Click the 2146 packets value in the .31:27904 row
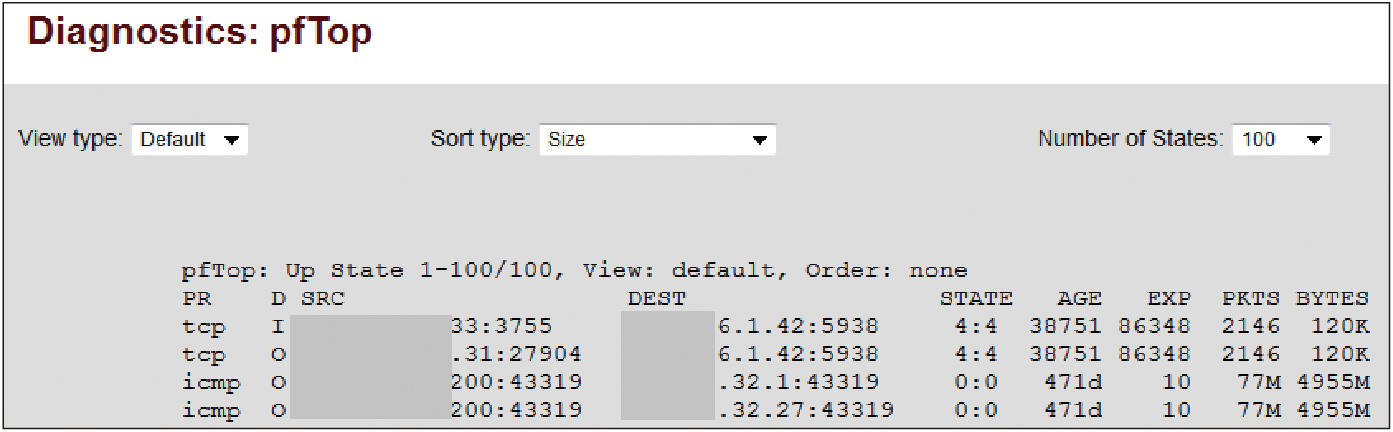1393x432 pixels. (1250, 354)
